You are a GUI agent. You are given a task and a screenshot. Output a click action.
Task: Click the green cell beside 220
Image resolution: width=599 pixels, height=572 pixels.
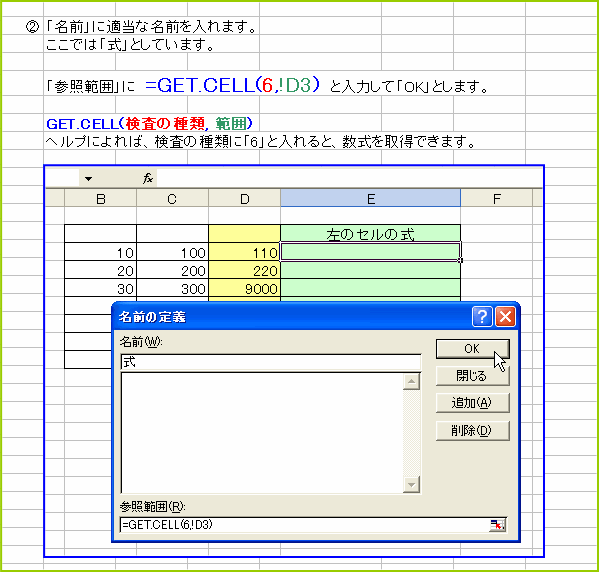371,270
